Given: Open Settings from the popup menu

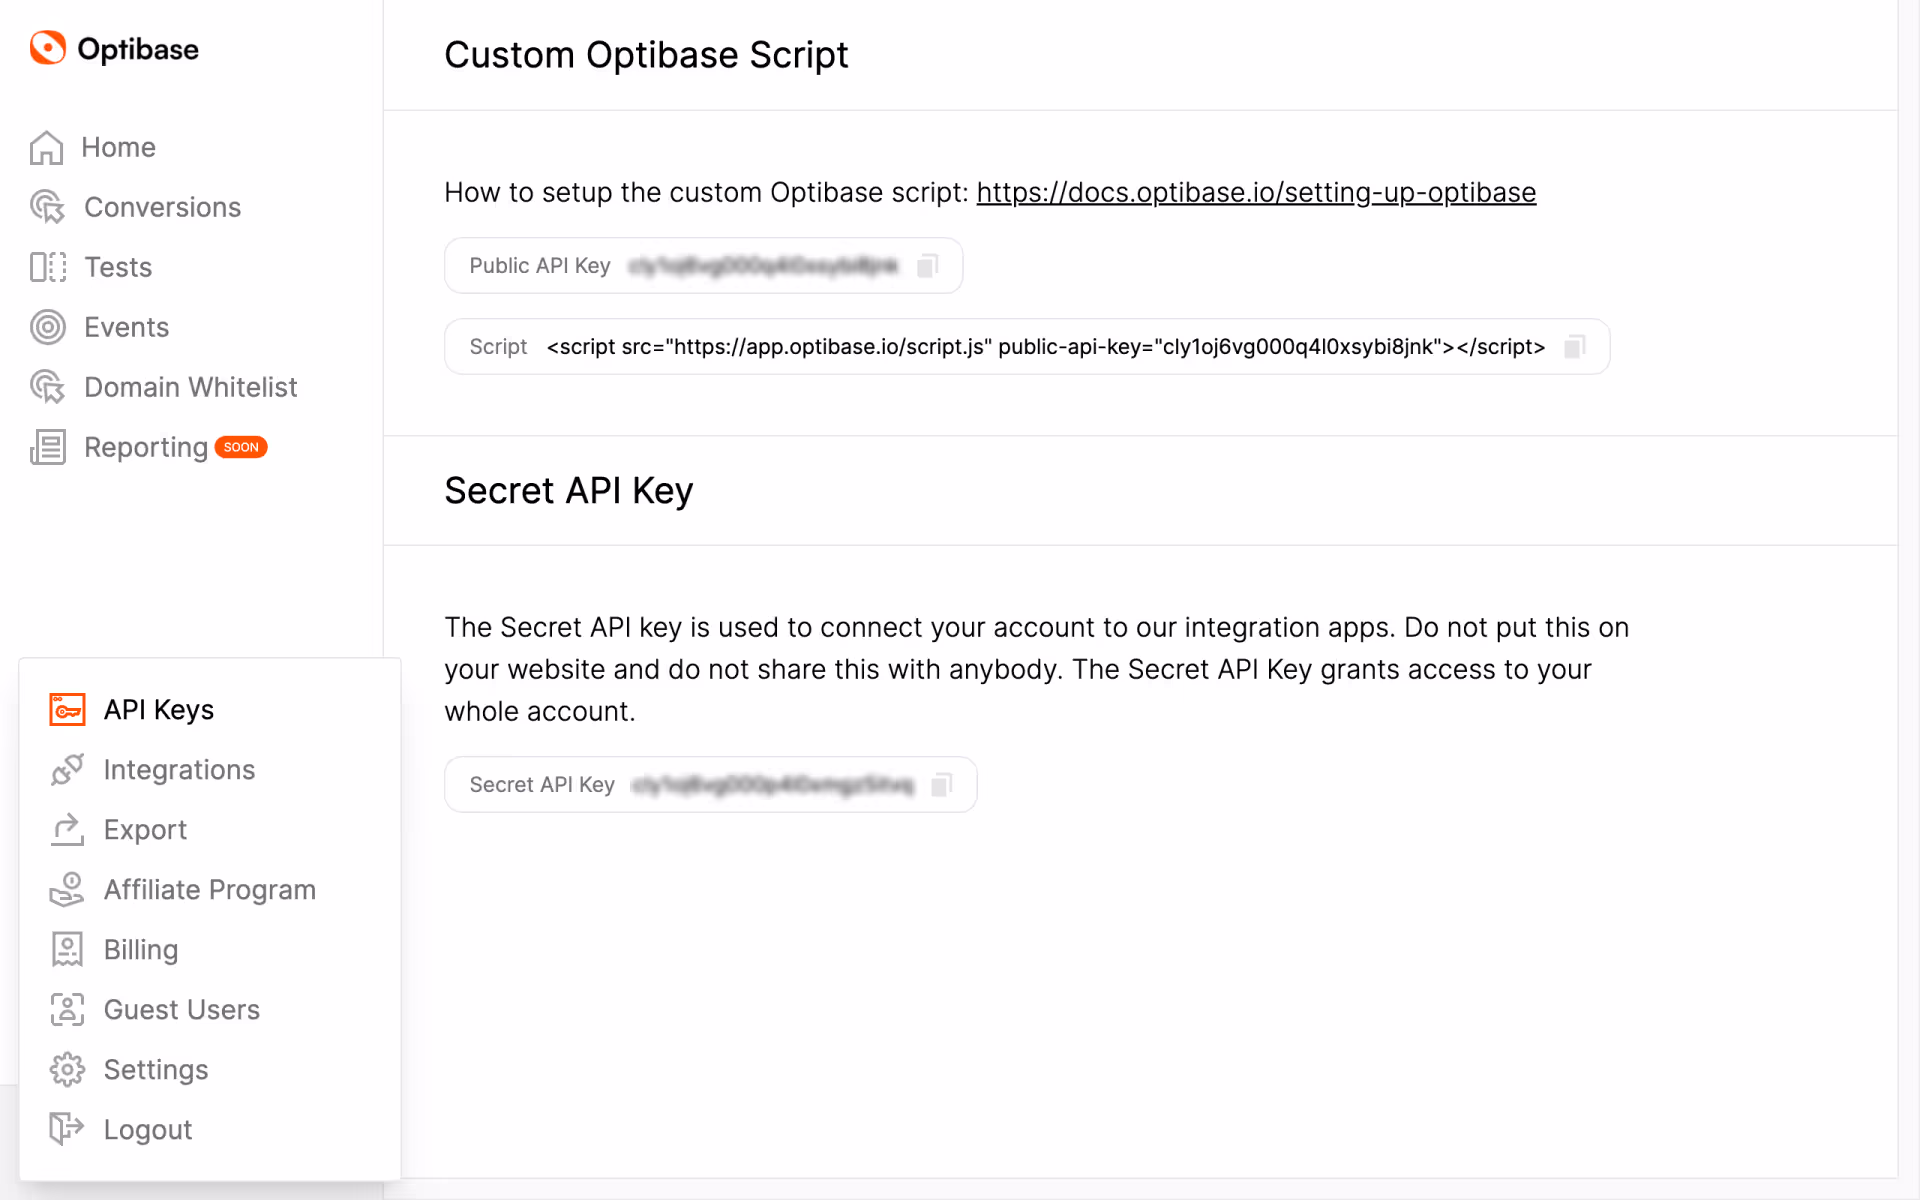Looking at the screenshot, I should pos(155,1069).
